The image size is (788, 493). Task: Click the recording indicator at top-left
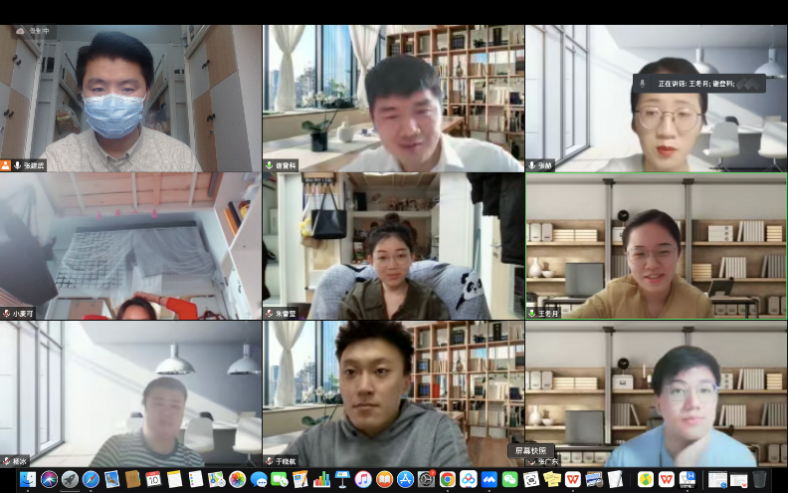tap(30, 31)
